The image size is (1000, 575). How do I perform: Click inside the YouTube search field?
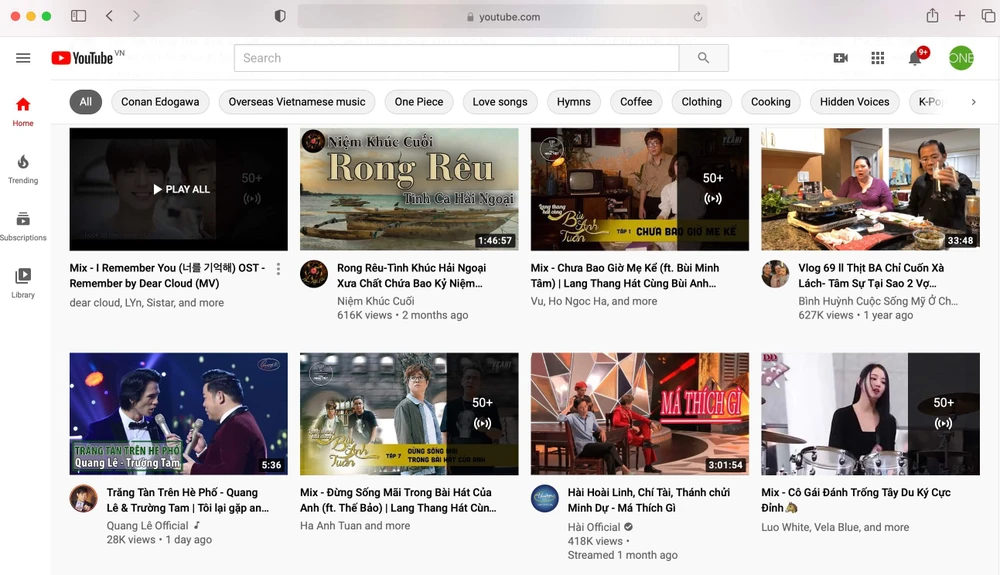(455, 58)
